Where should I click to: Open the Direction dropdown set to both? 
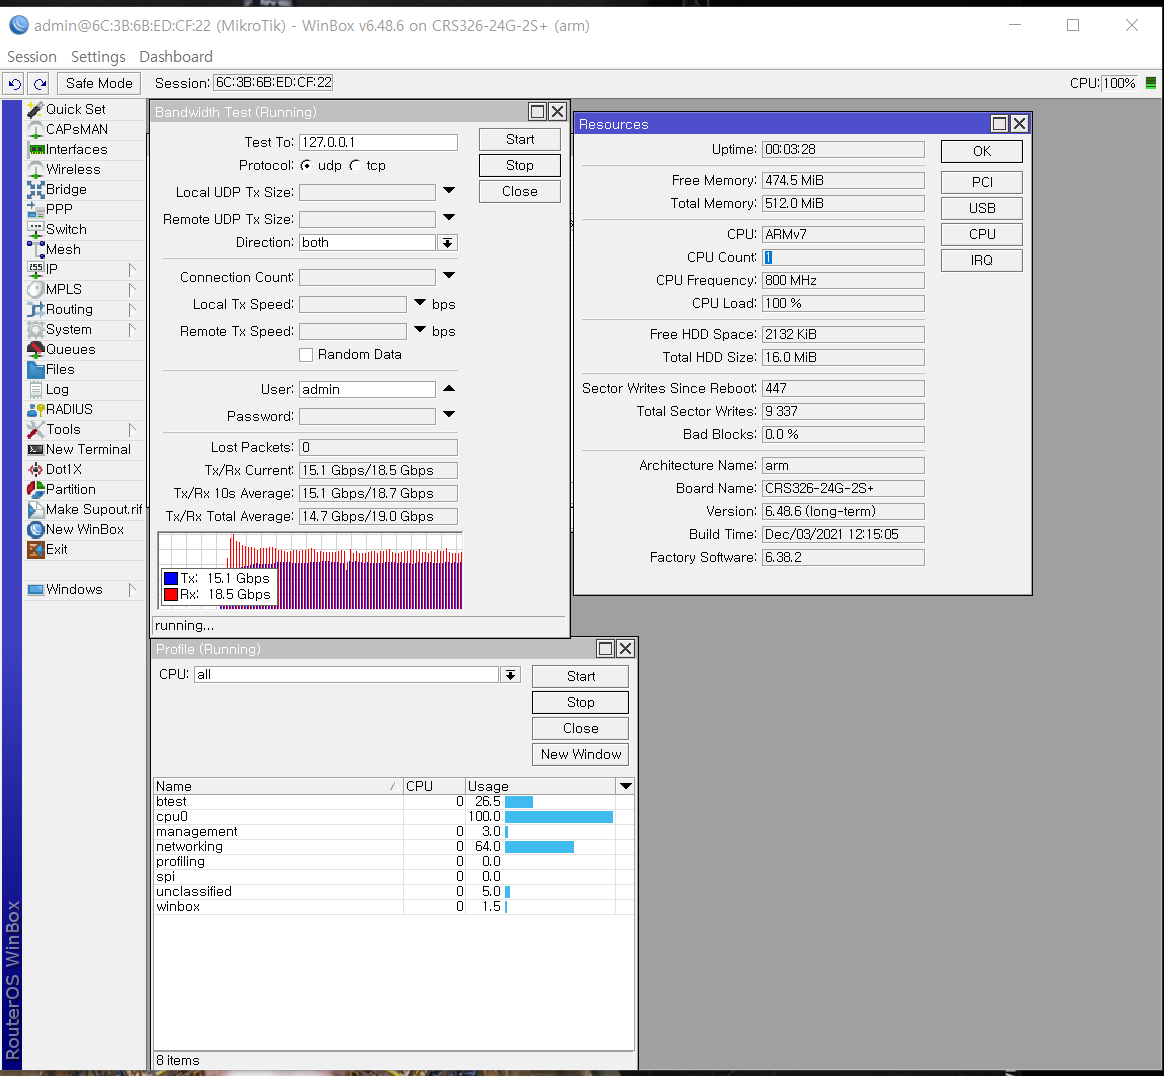pyautogui.click(x=447, y=243)
